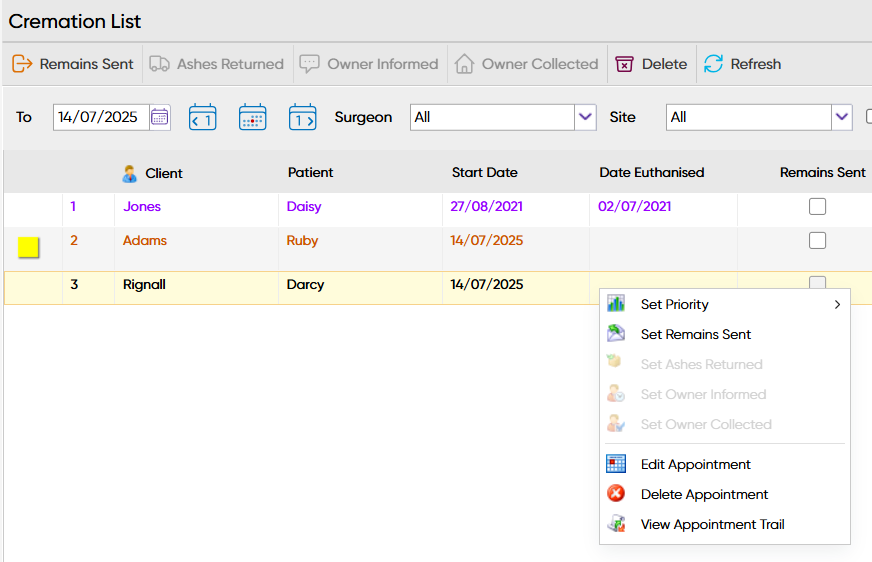Select Set Owner Collected menu entry
The height and width of the screenshot is (562, 872).
(x=725, y=424)
